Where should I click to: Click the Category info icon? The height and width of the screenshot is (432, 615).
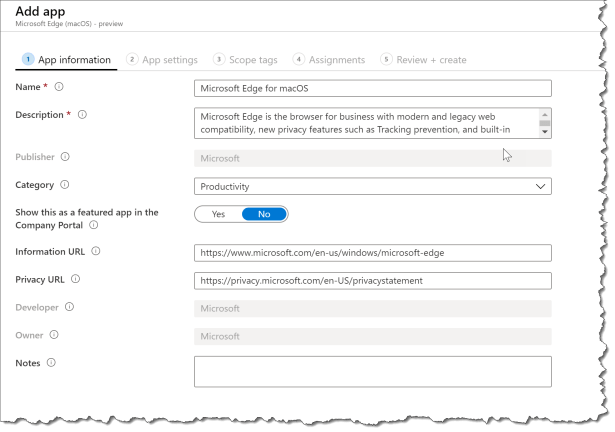[x=65, y=184]
